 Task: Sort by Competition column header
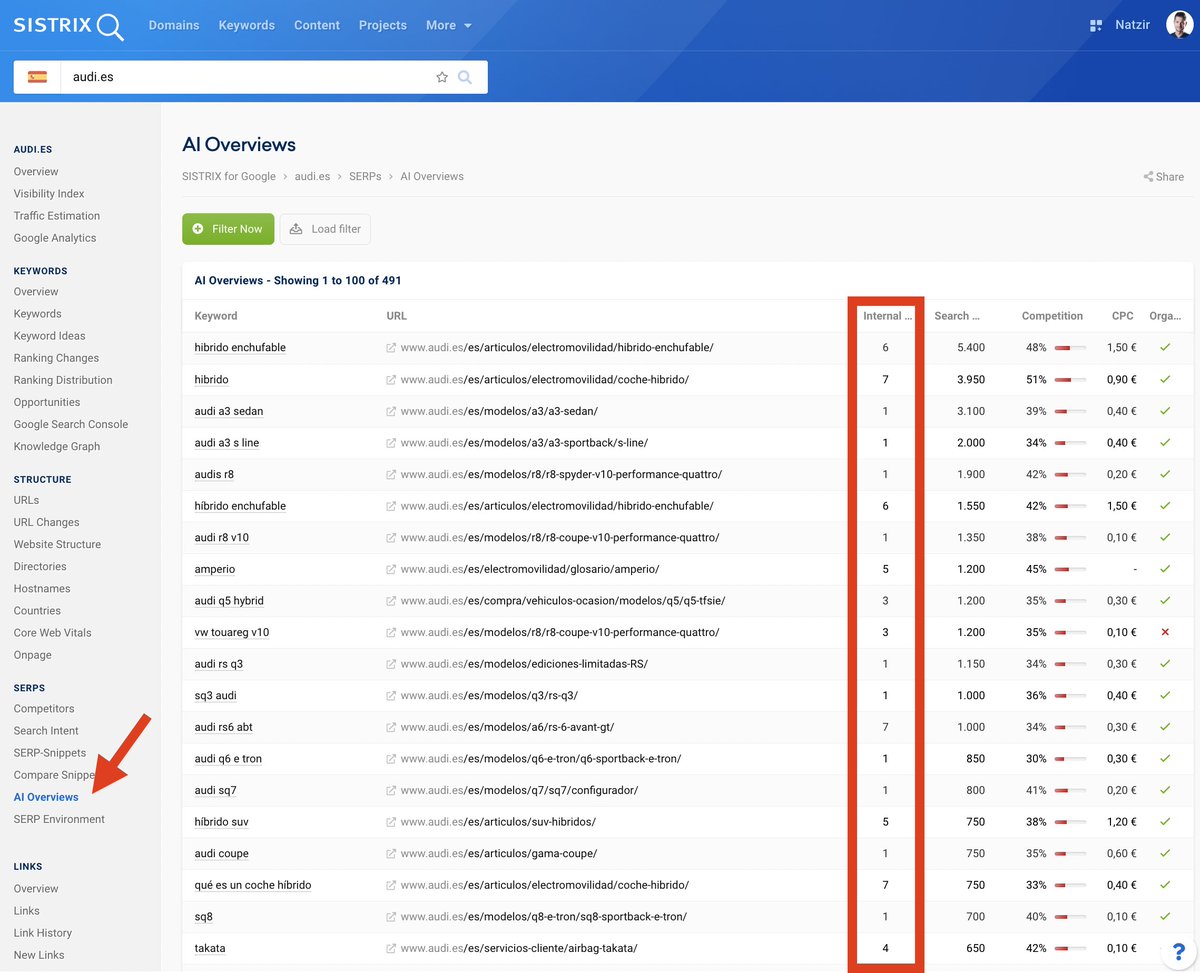pos(1052,316)
